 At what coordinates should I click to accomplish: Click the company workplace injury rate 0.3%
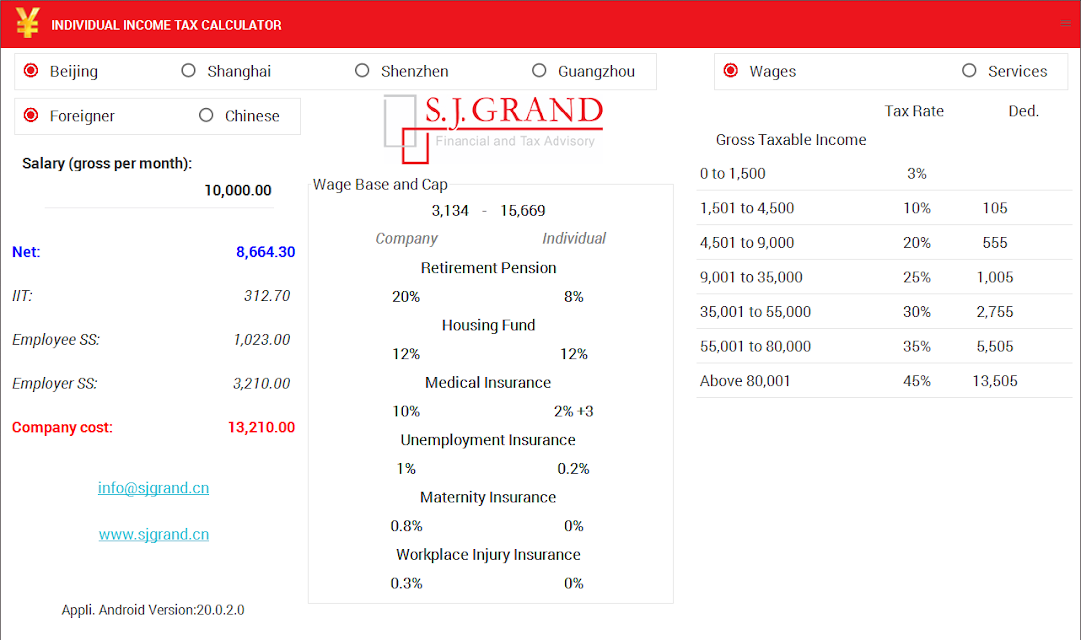(406, 583)
